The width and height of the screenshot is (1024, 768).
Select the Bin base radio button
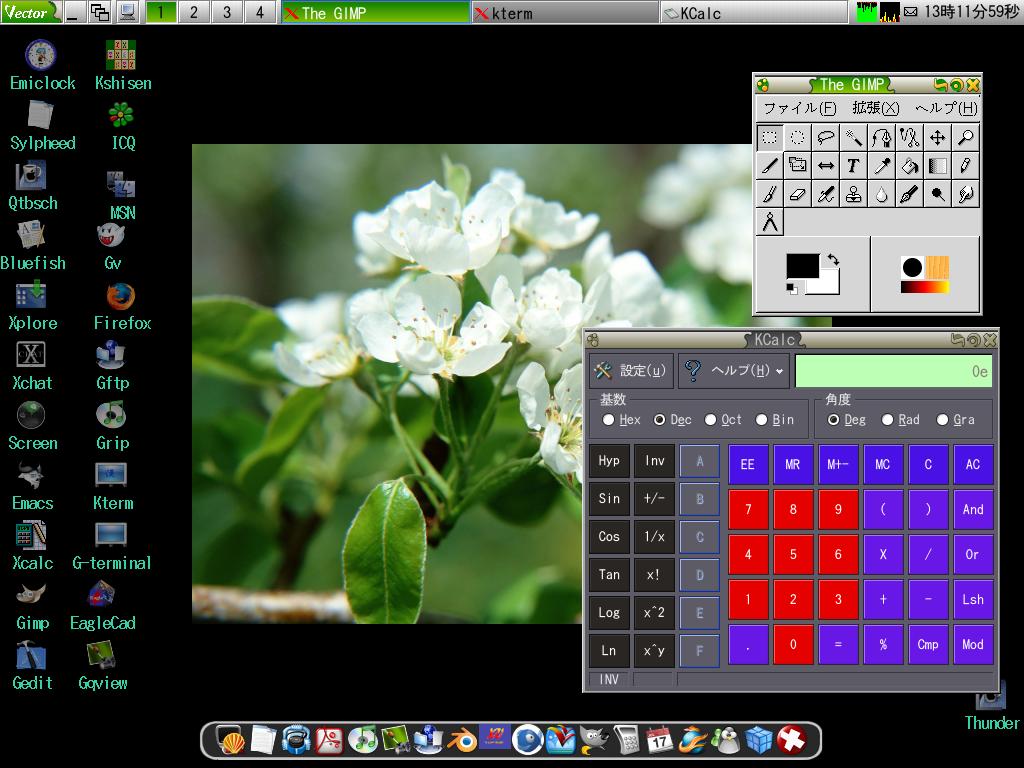pos(762,420)
